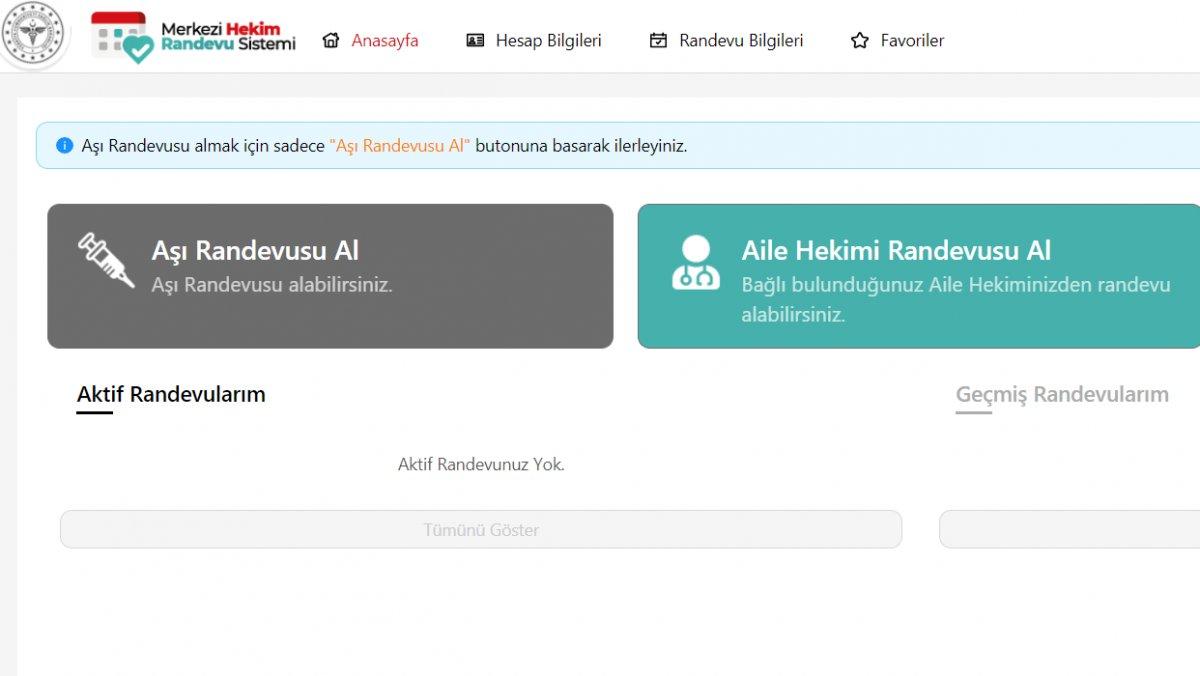Click the gray Aşı Randevusu Al card
This screenshot has height=676, width=1200.
tap(330, 274)
